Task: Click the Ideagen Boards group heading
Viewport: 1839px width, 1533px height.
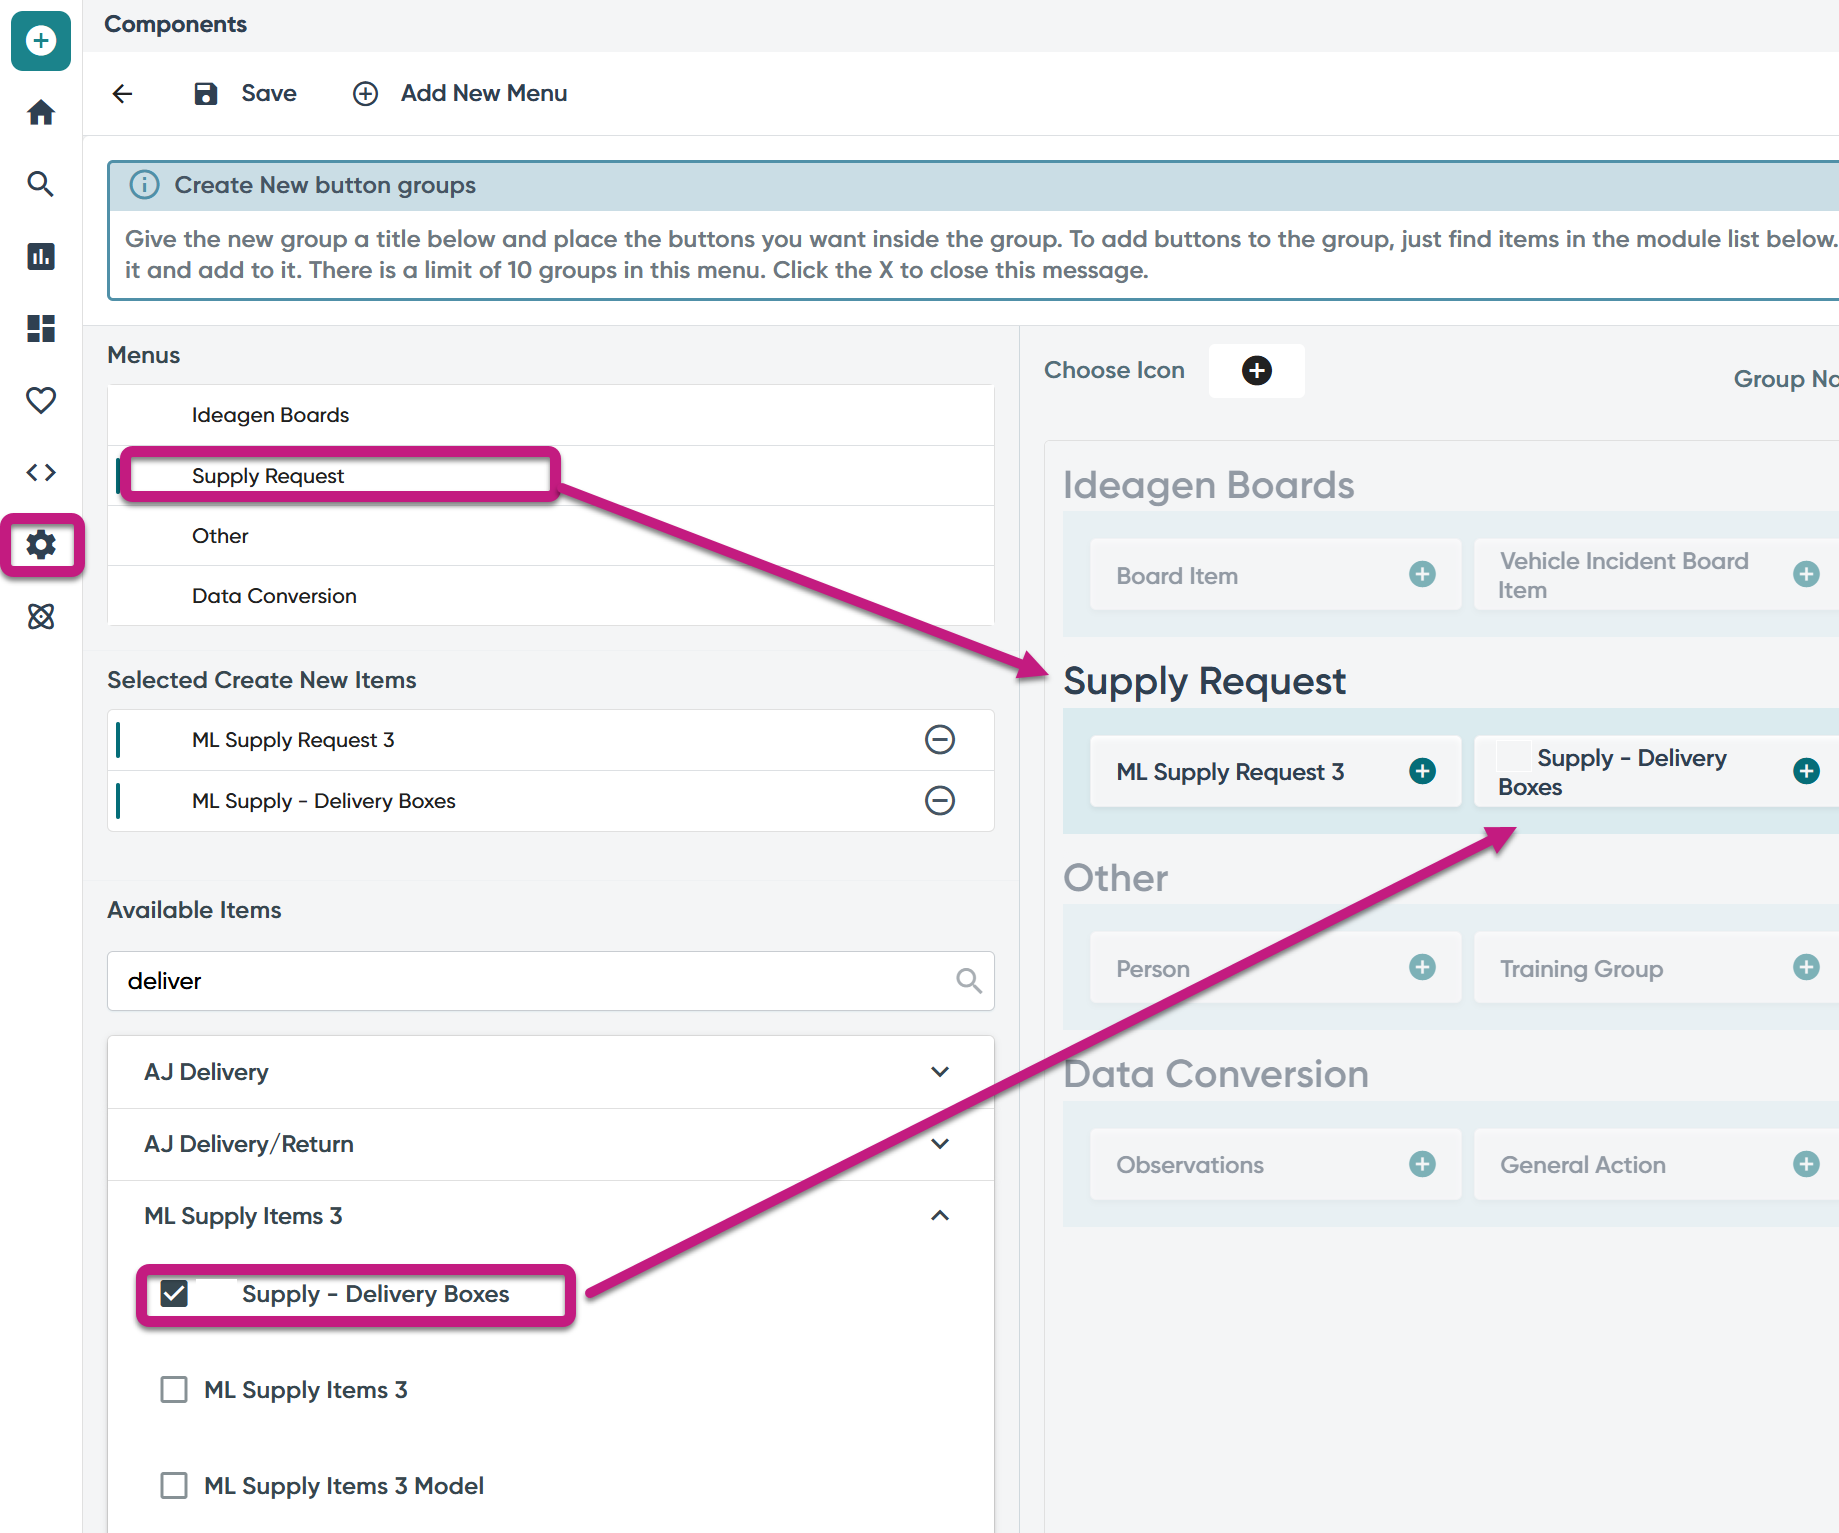Action: pyautogui.click(x=1208, y=485)
